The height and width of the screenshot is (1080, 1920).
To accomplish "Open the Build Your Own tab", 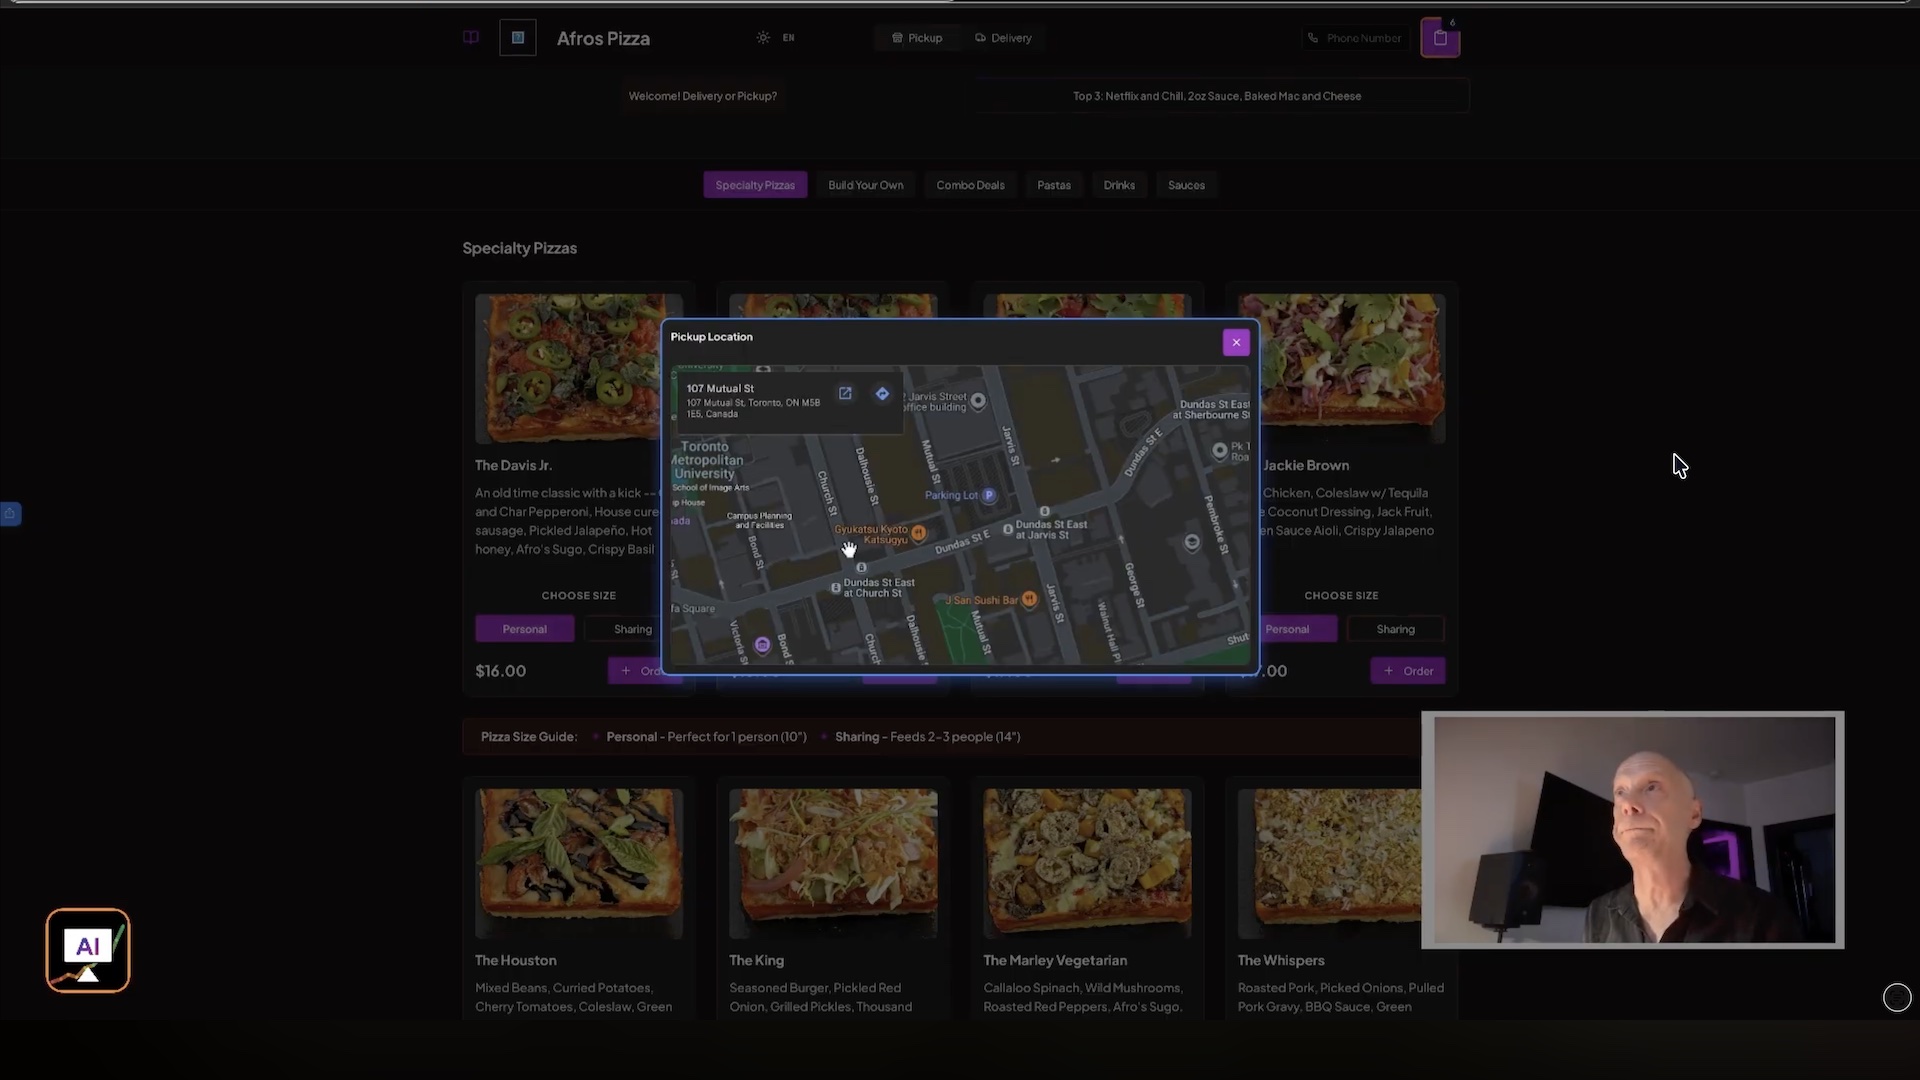I will point(865,185).
